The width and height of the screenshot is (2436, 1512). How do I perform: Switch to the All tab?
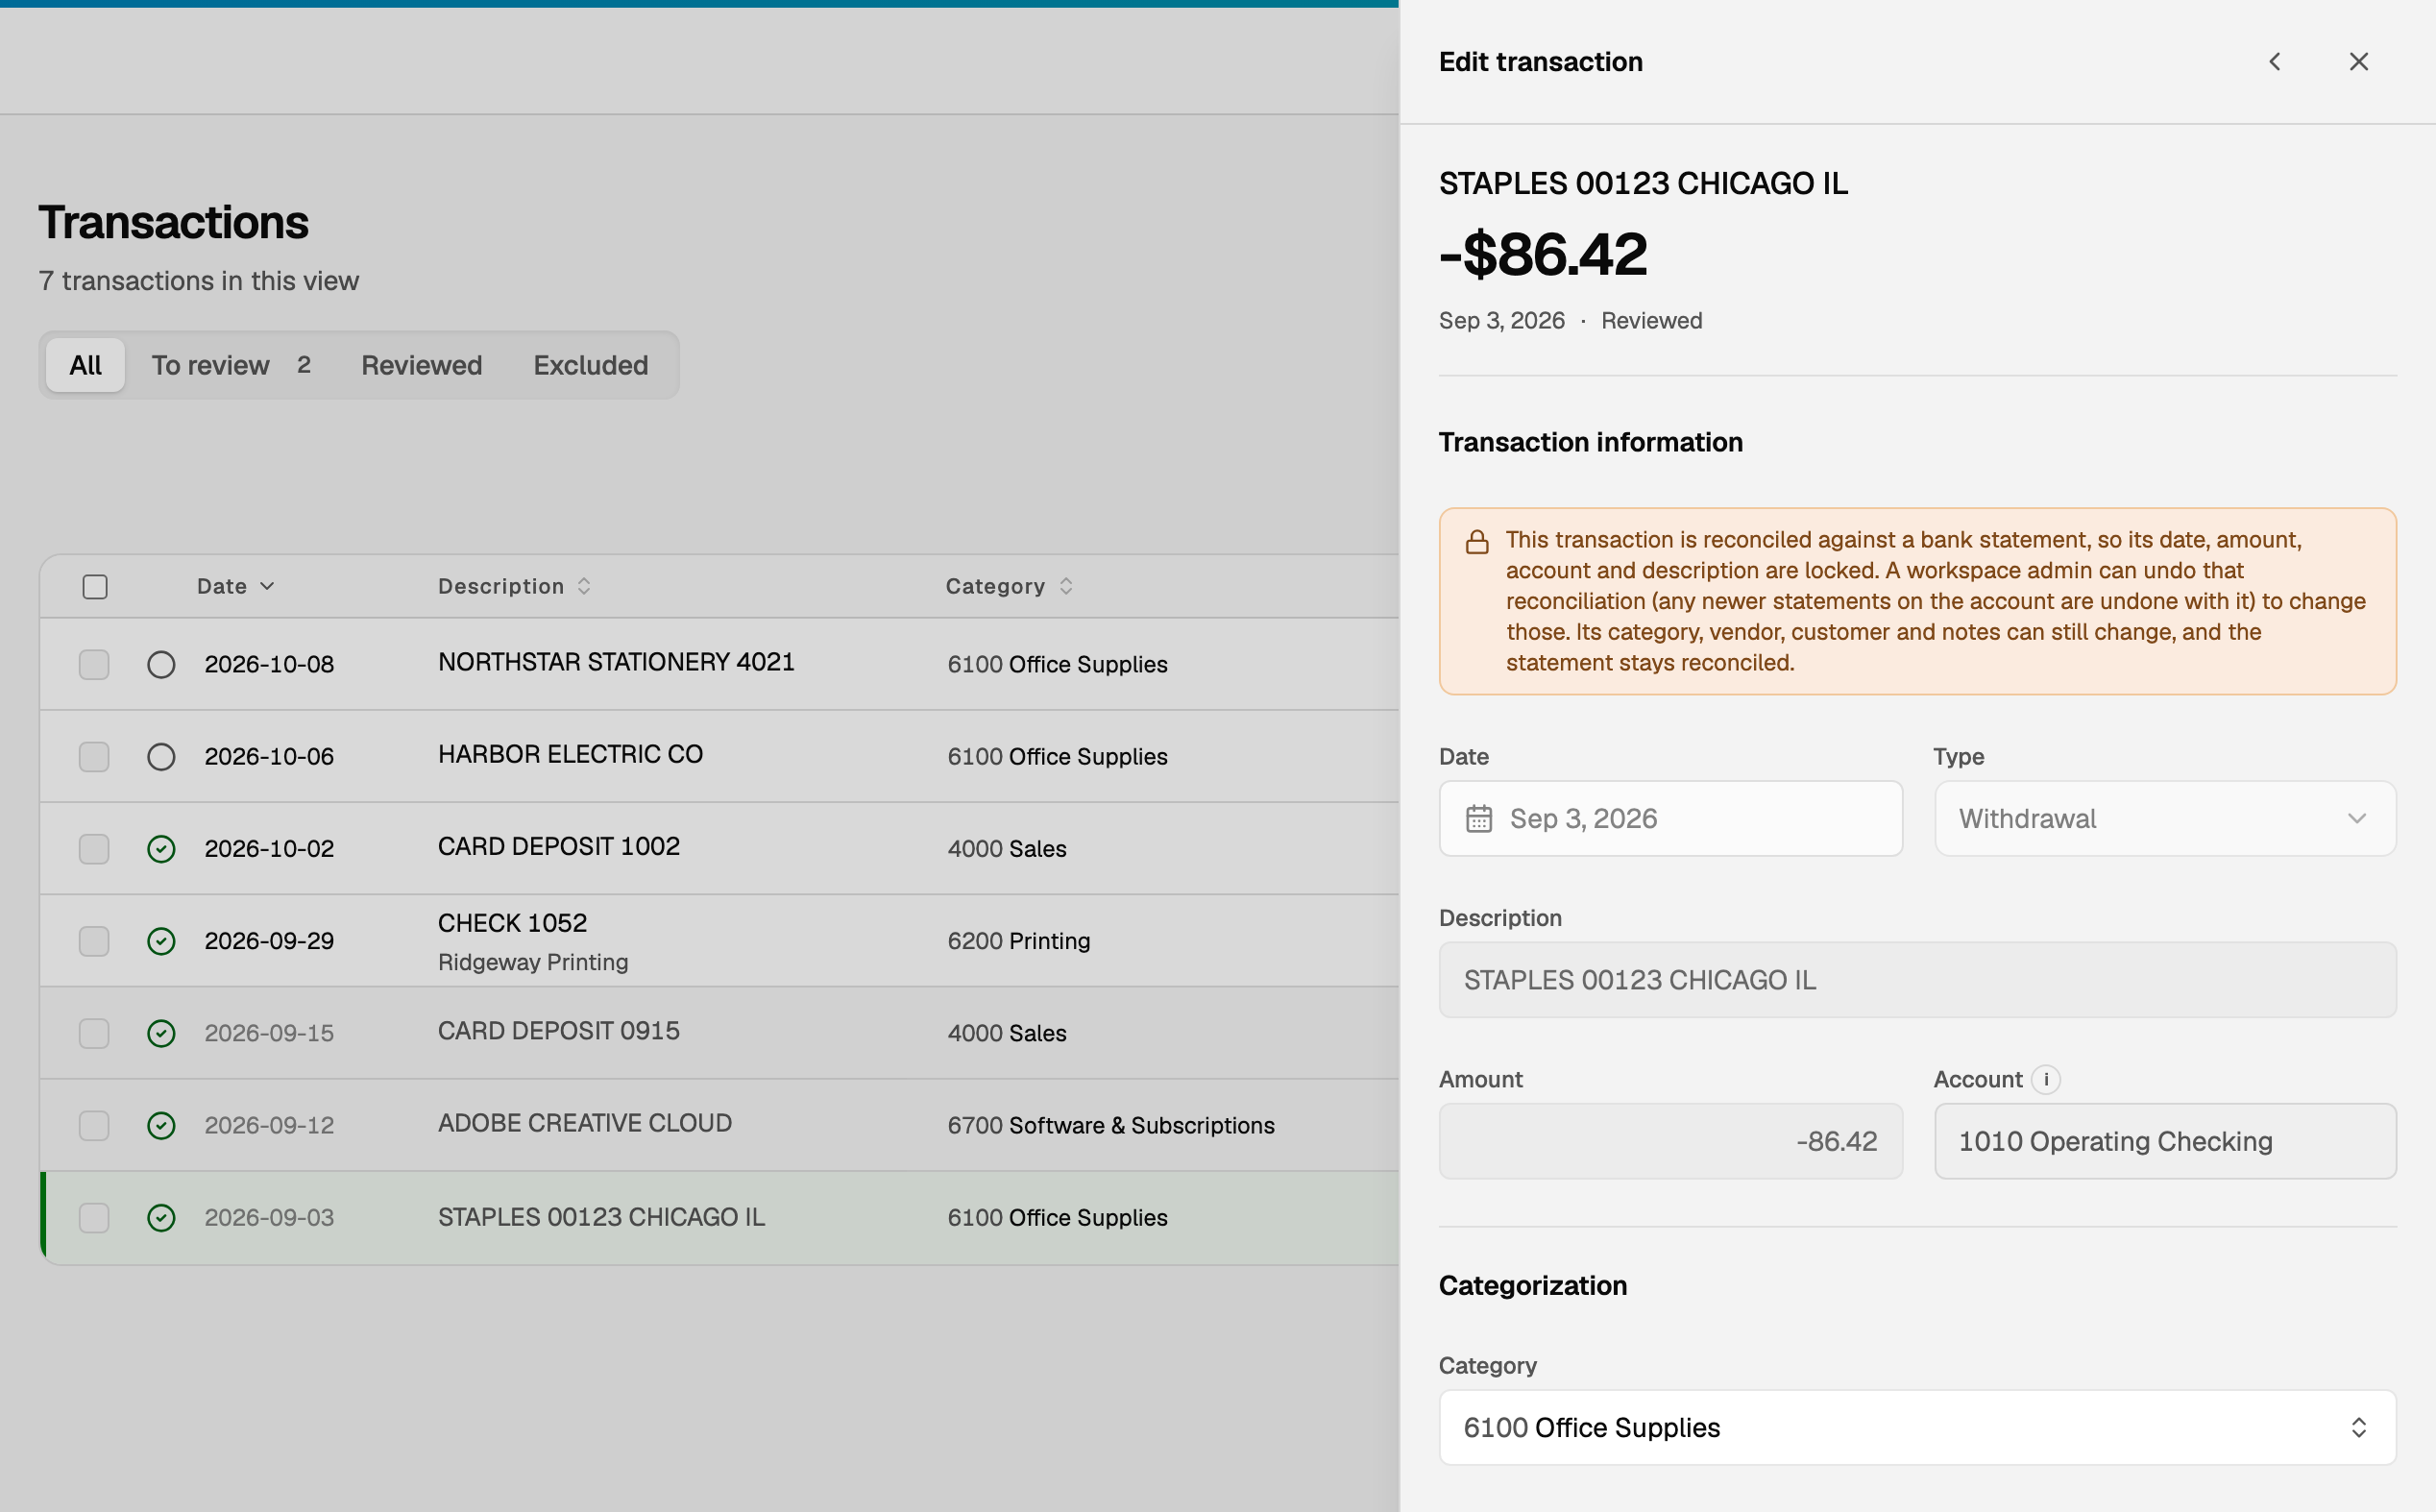(x=85, y=365)
